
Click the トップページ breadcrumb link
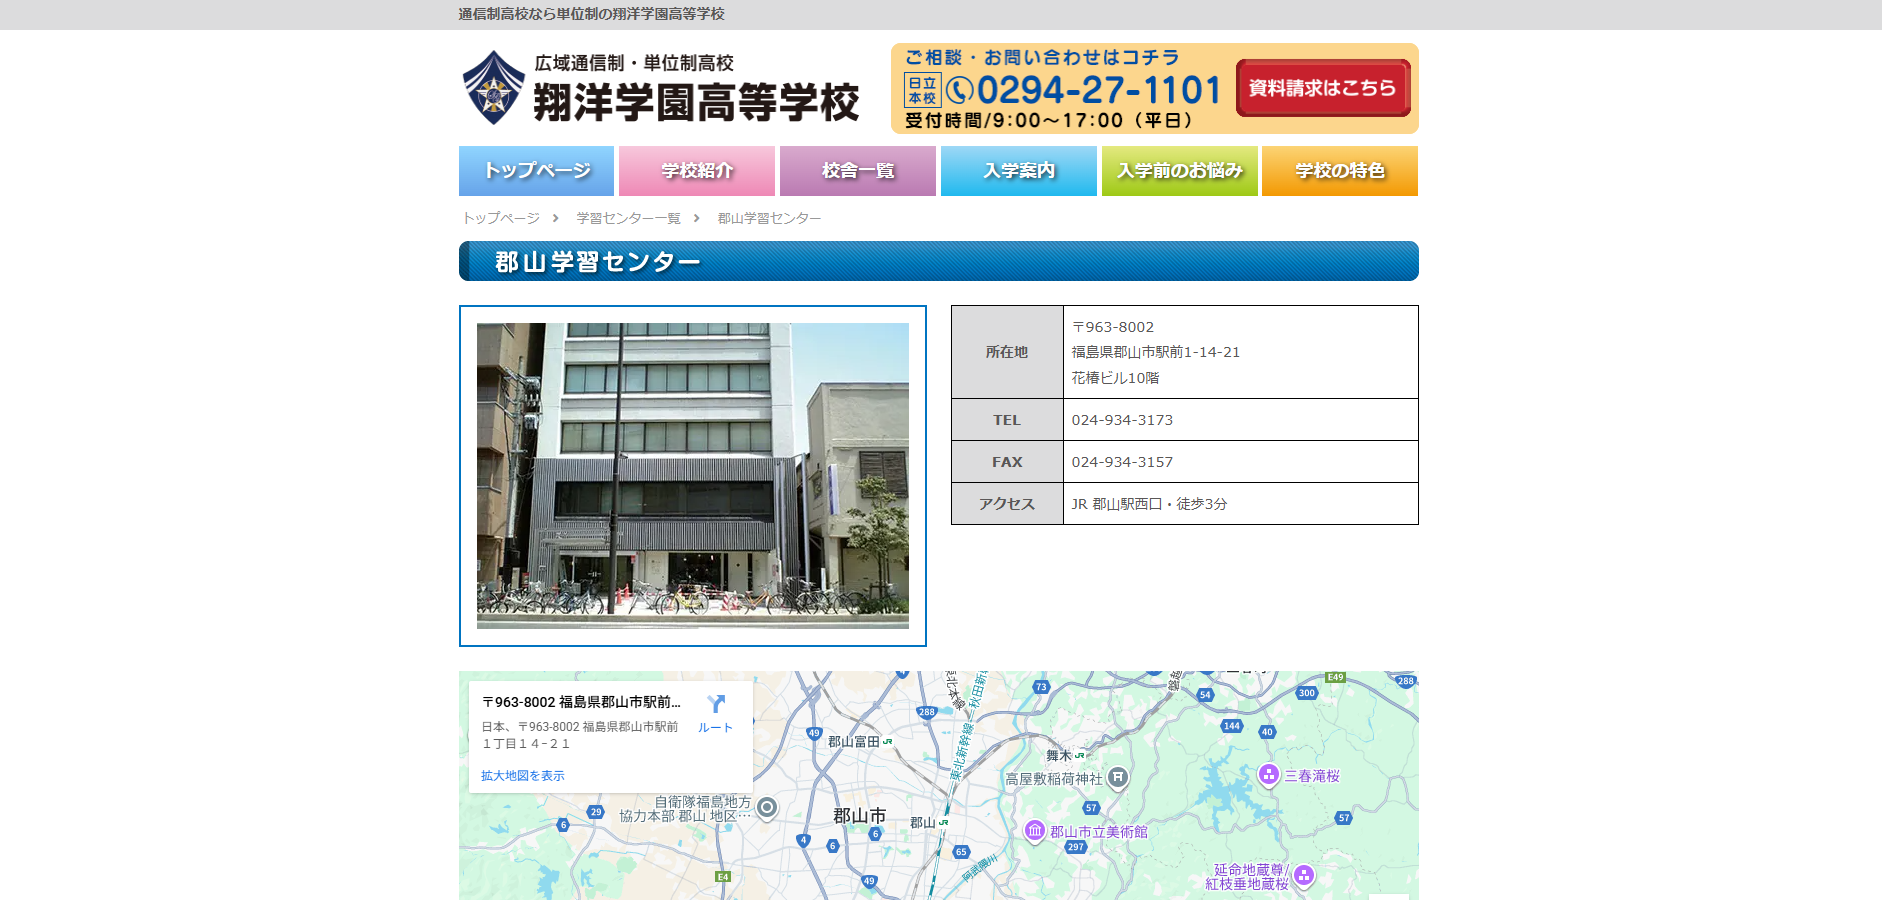(501, 218)
